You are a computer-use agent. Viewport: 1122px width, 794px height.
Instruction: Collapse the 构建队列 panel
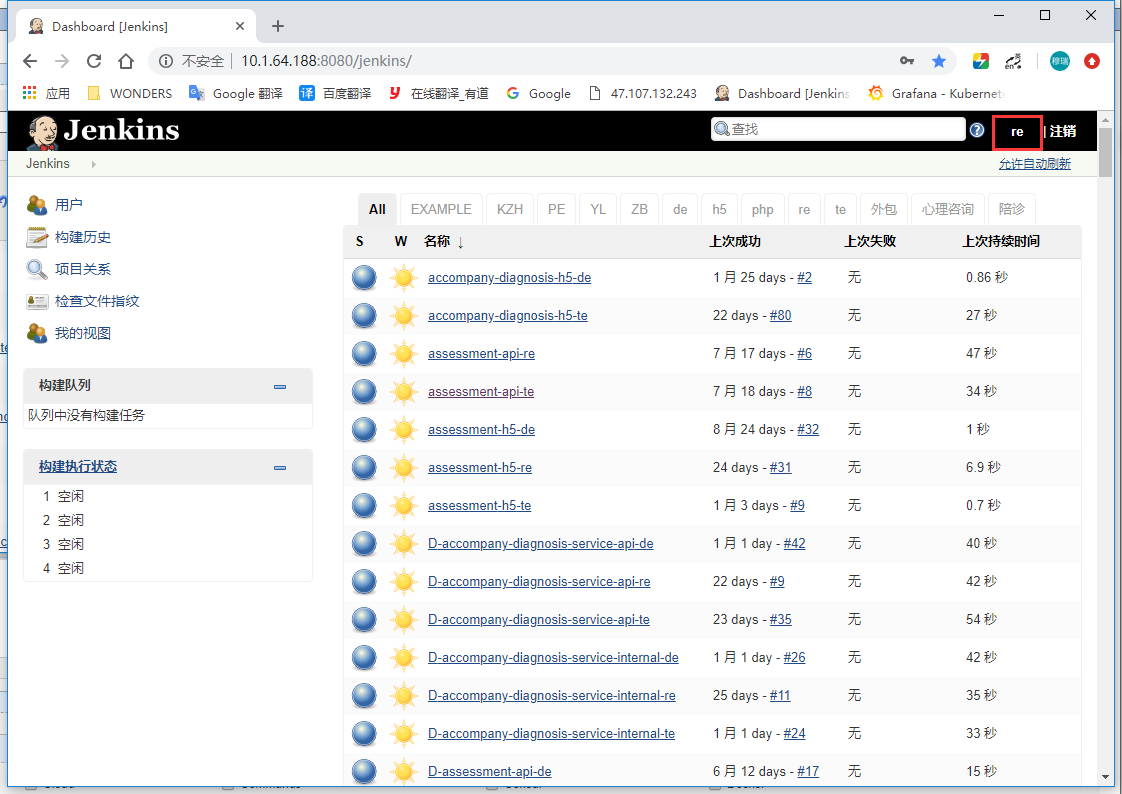click(280, 386)
